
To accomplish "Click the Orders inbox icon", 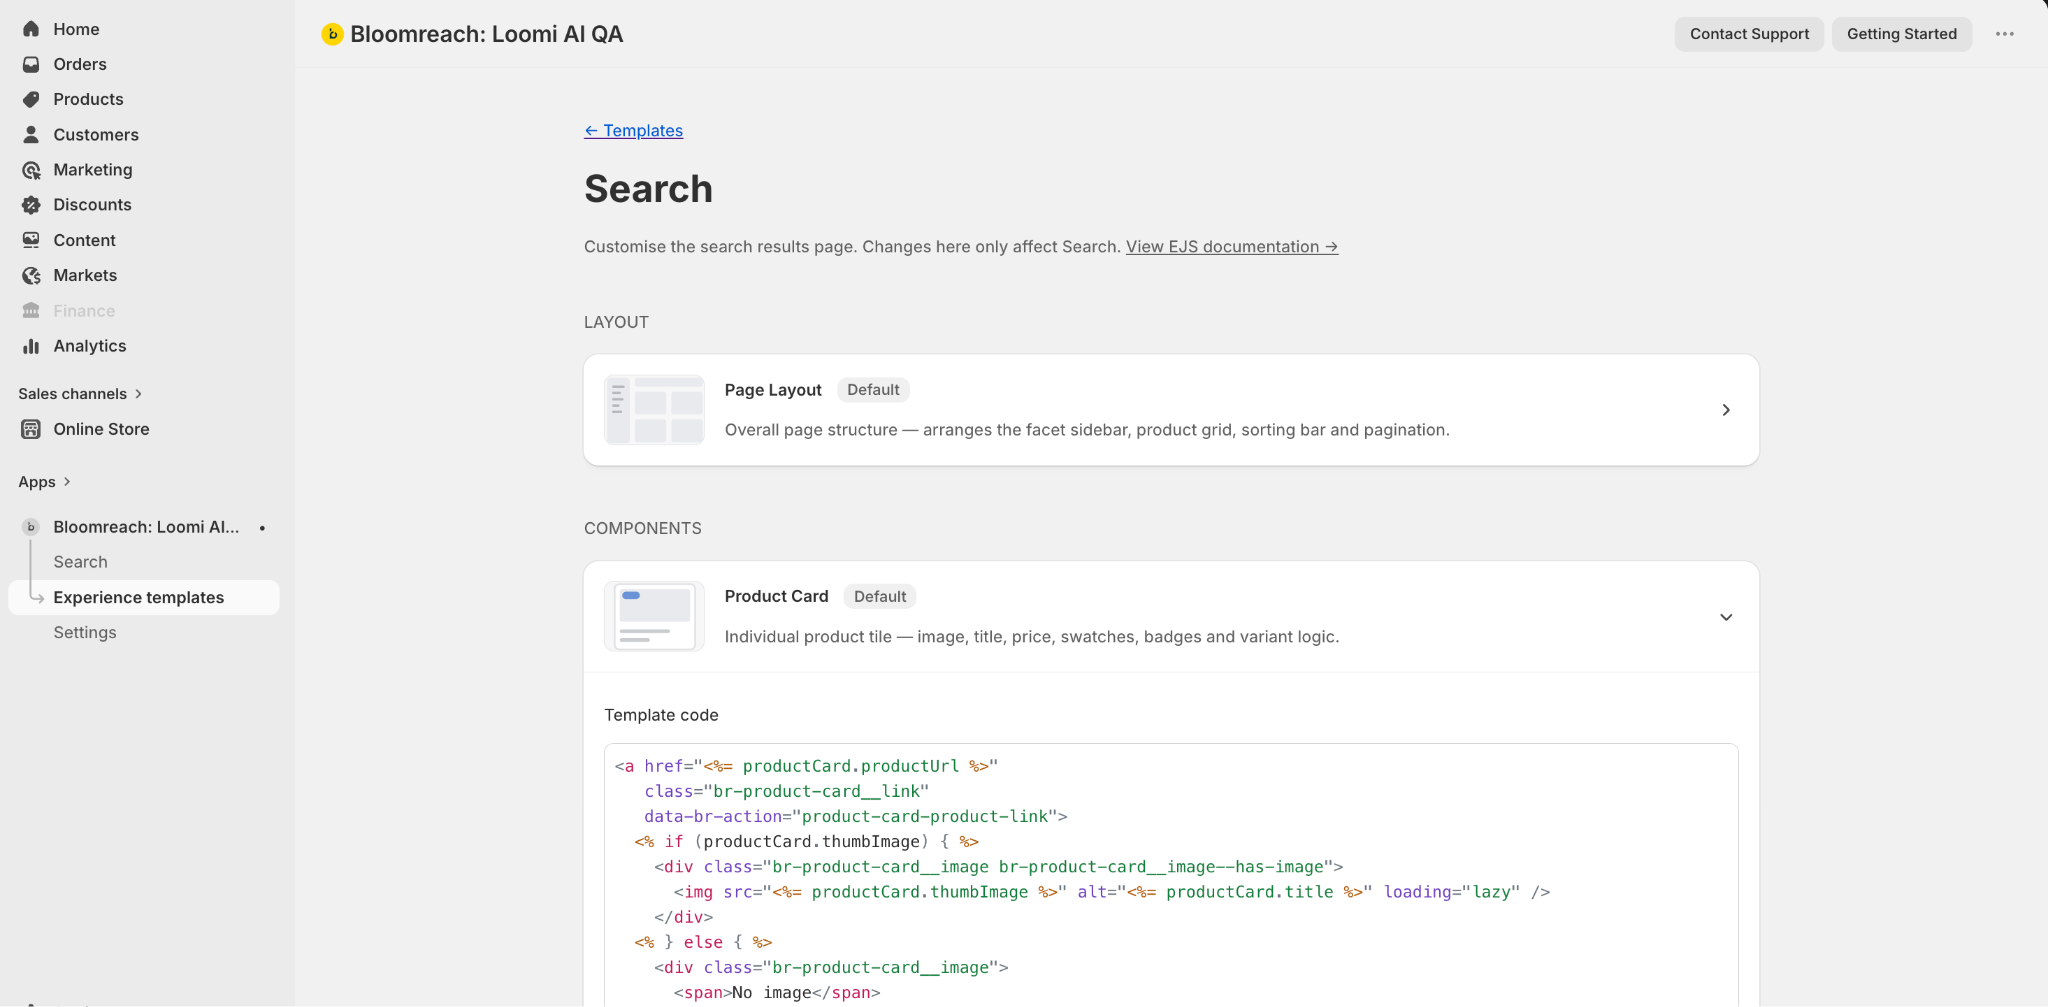I will coord(31,64).
